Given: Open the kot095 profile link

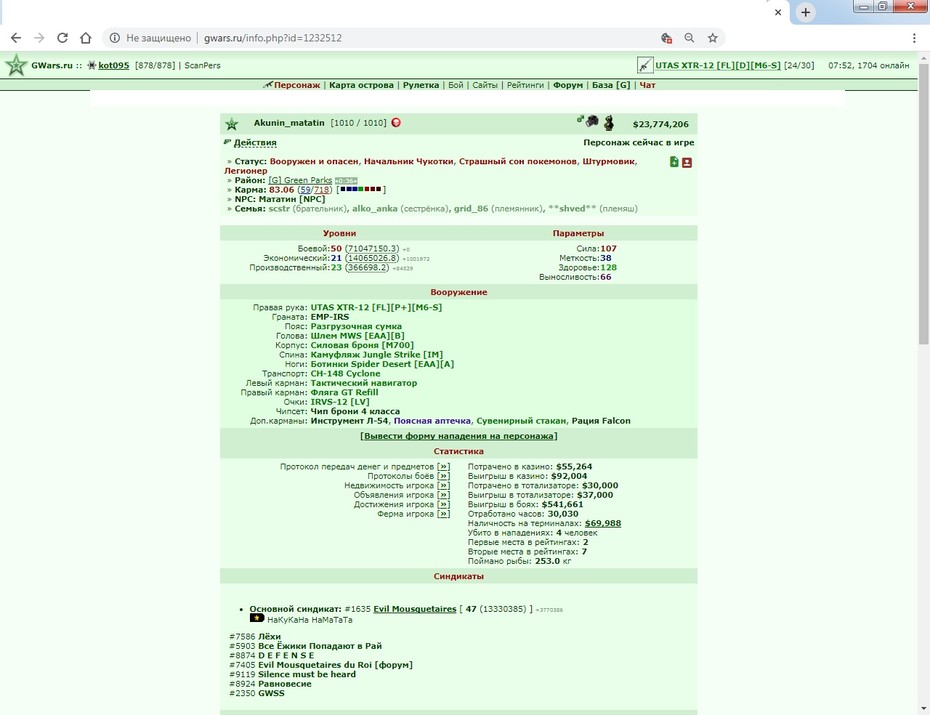Looking at the screenshot, I should pyautogui.click(x=113, y=65).
